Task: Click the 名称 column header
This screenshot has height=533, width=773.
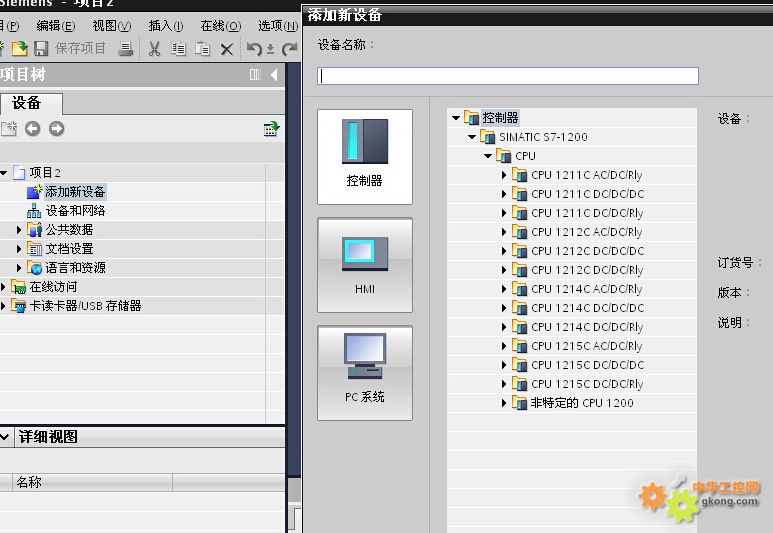Action: 92,482
